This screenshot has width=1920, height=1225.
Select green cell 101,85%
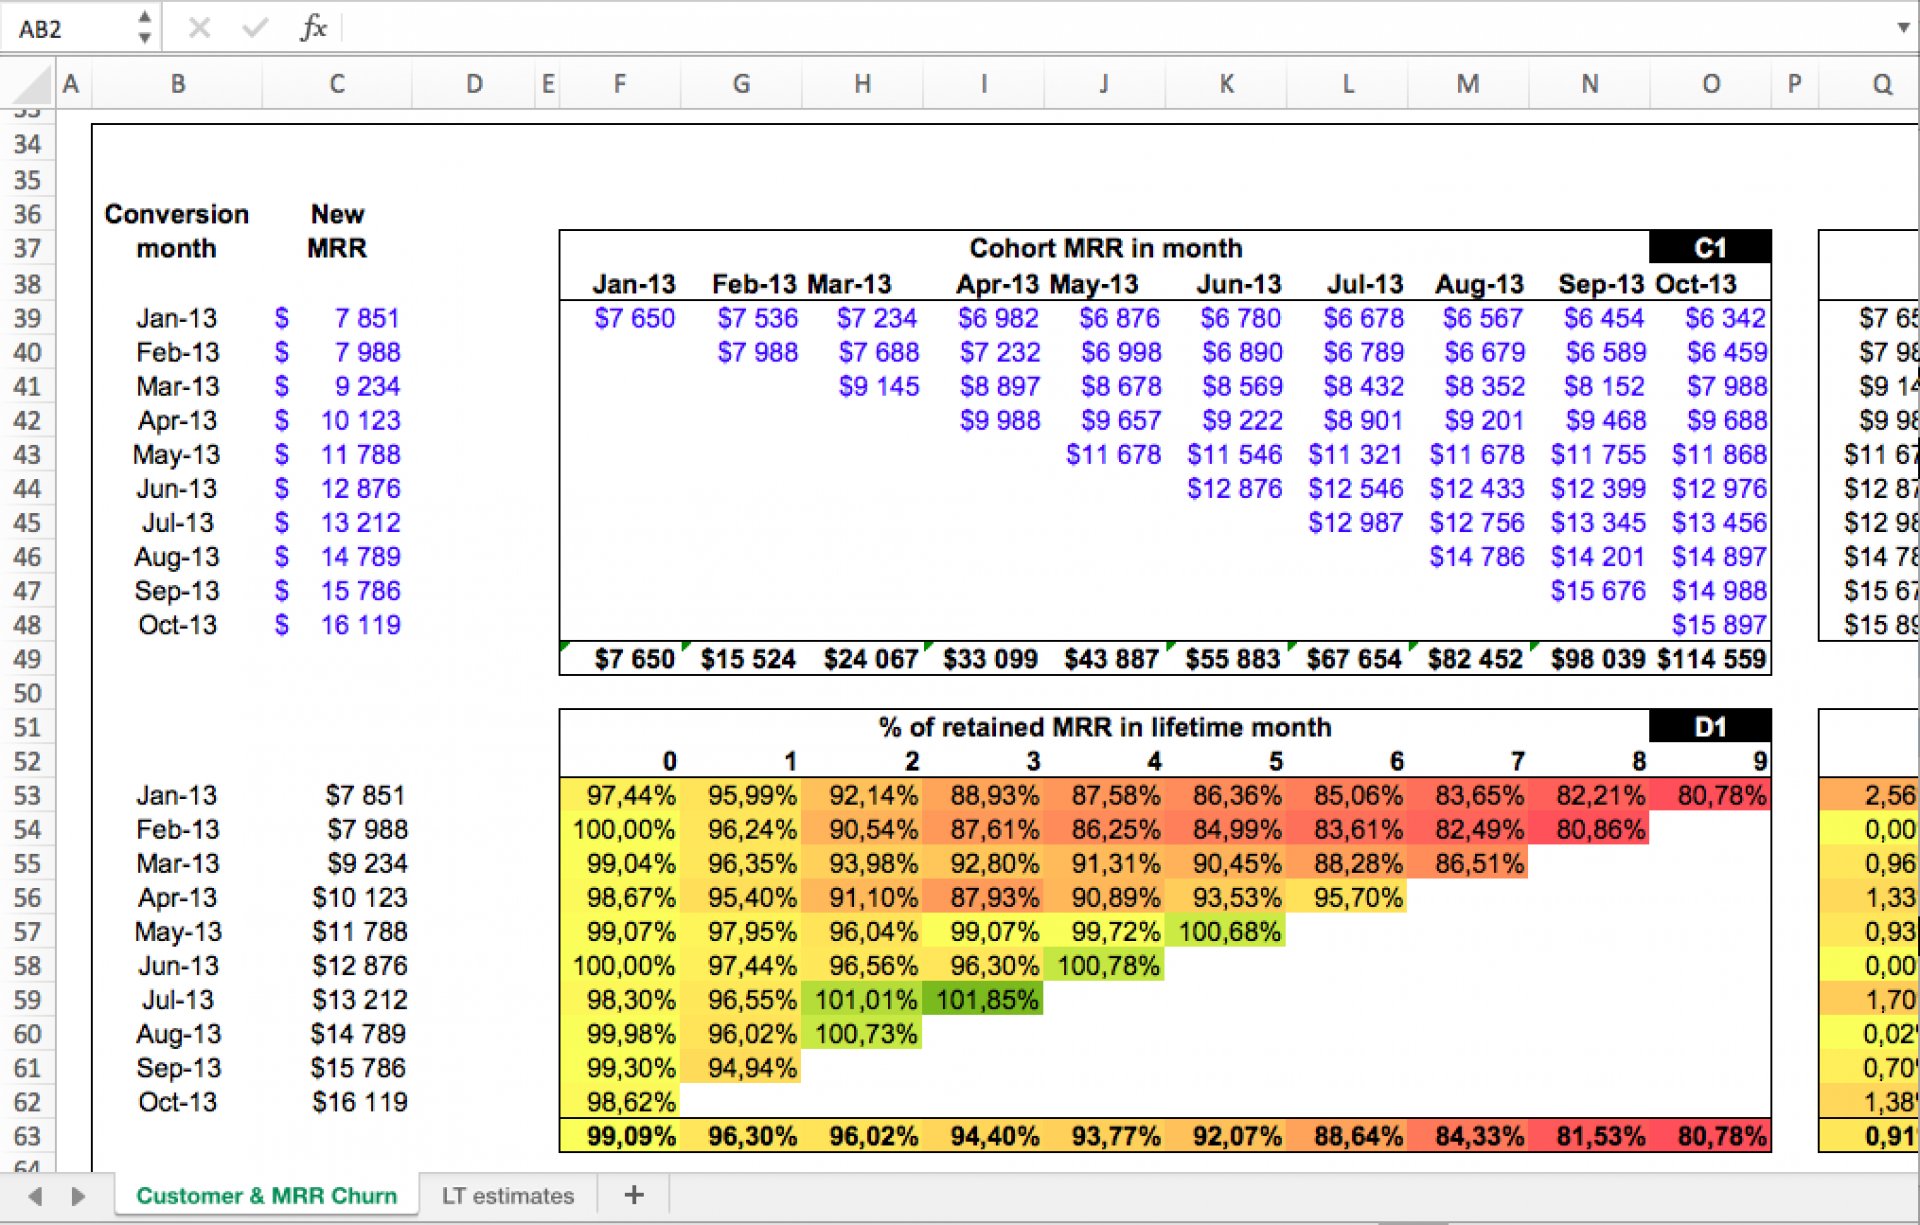point(983,999)
